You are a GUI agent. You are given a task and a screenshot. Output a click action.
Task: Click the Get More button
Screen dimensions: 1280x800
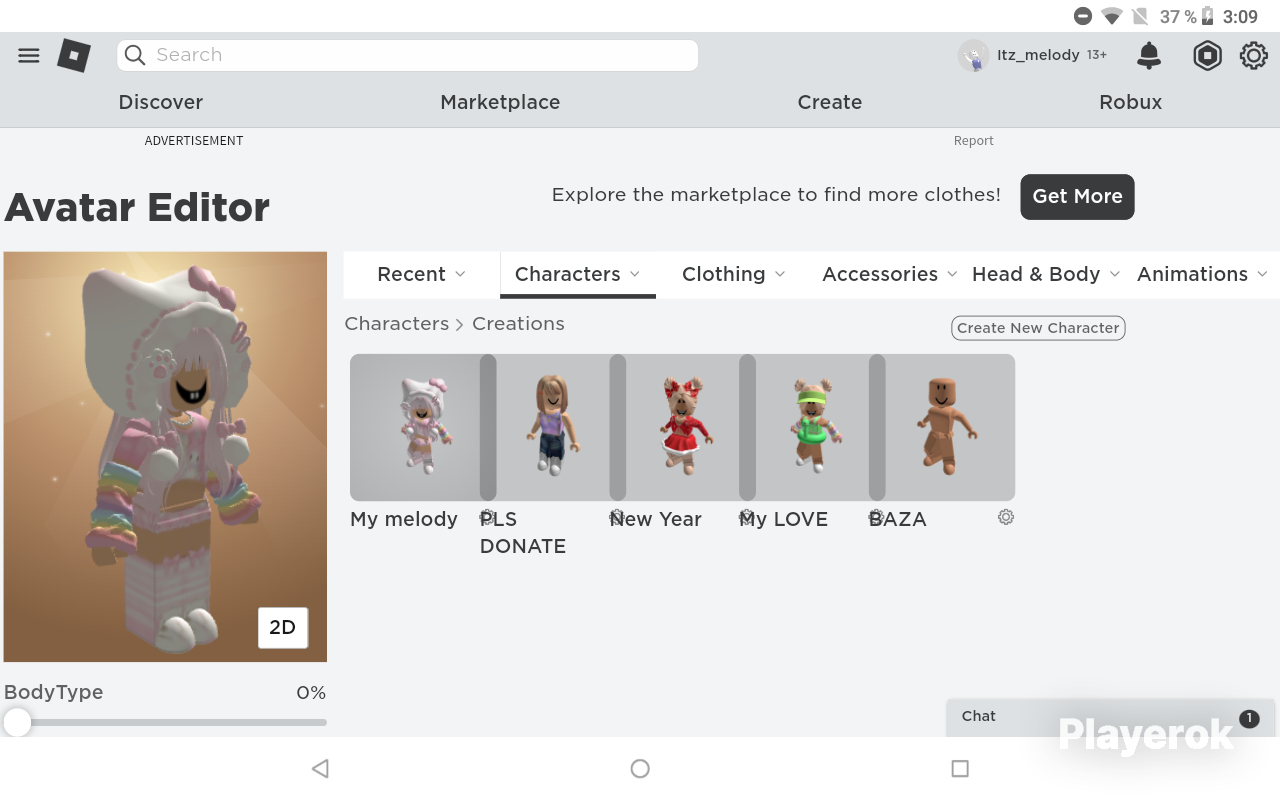click(x=1077, y=196)
